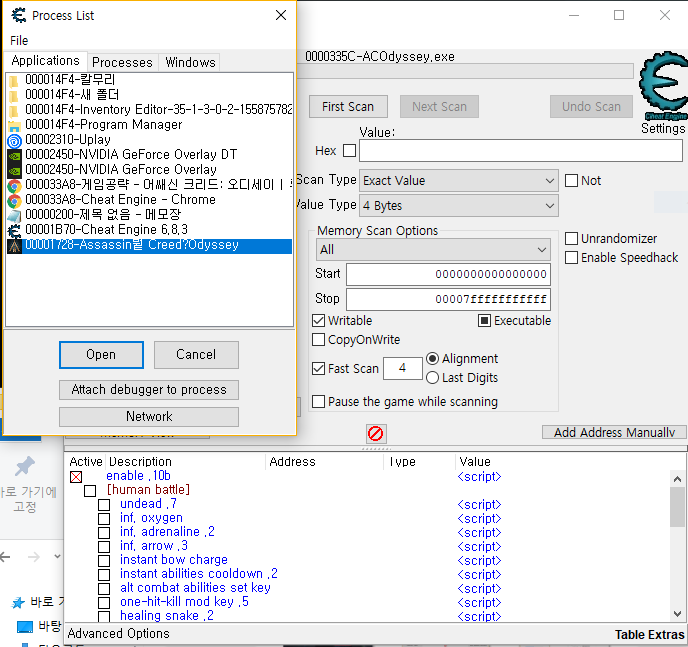688x647 pixels.
Task: Open the Explorer history dropdown chevron
Action: [x=57, y=557]
